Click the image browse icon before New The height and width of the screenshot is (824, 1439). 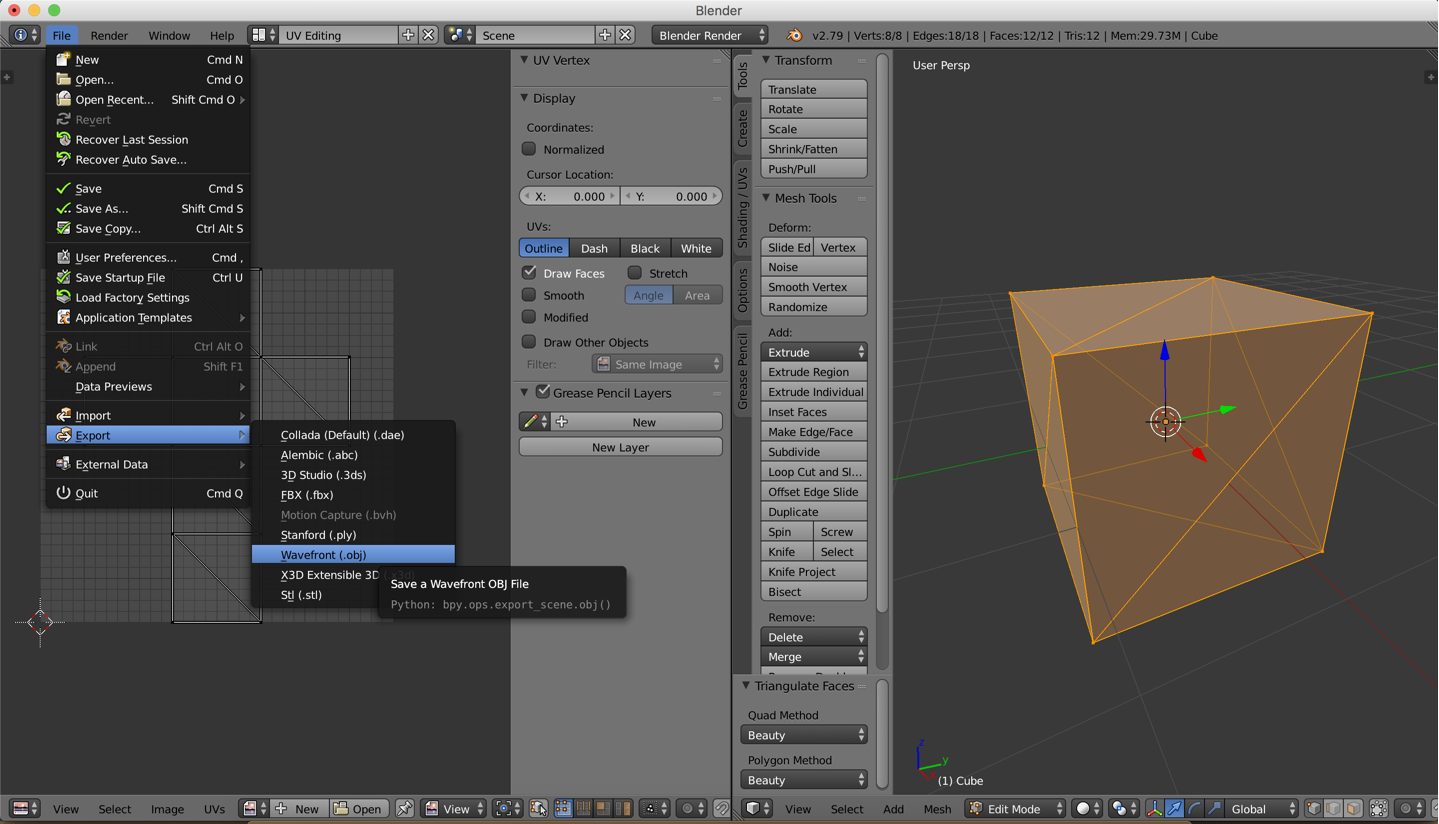(256, 808)
